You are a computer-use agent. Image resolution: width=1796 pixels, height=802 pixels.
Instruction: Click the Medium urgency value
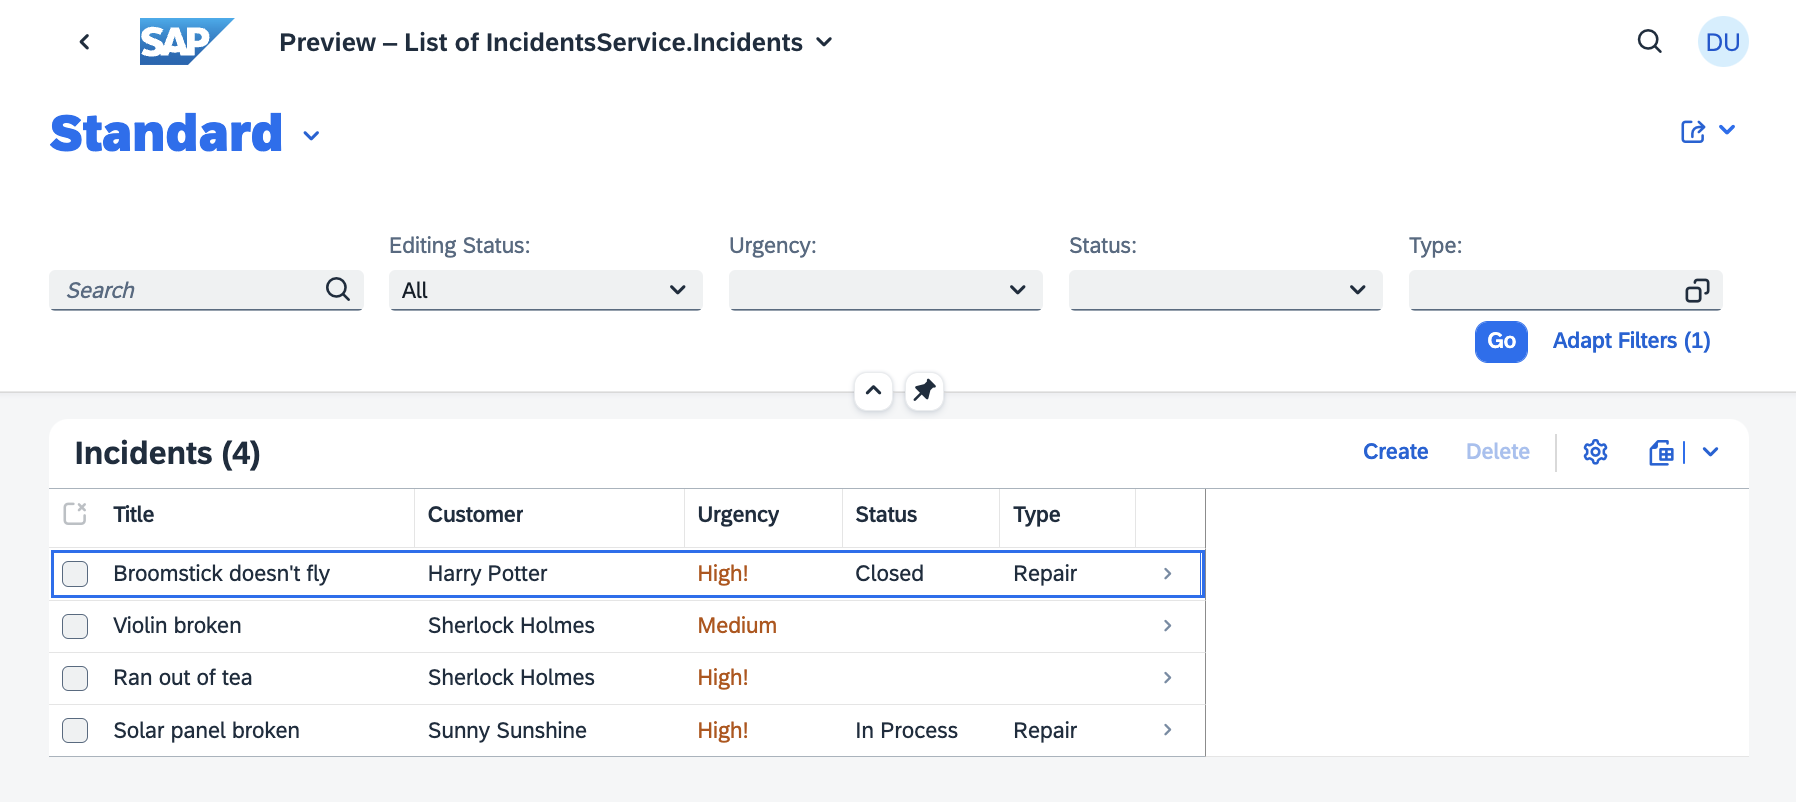(737, 626)
